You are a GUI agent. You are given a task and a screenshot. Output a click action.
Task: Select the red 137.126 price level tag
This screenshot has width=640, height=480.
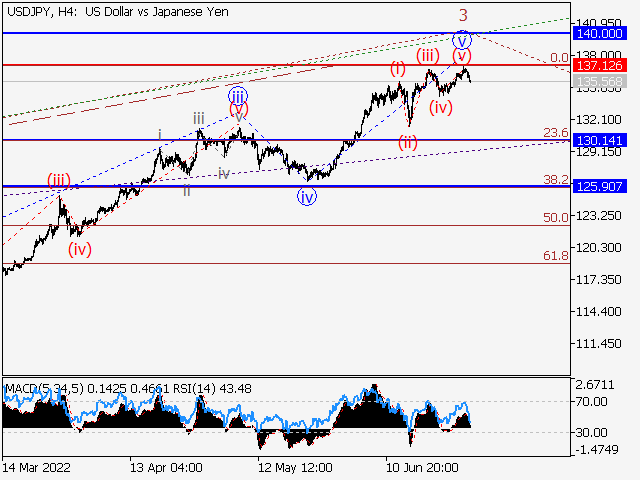coord(600,65)
